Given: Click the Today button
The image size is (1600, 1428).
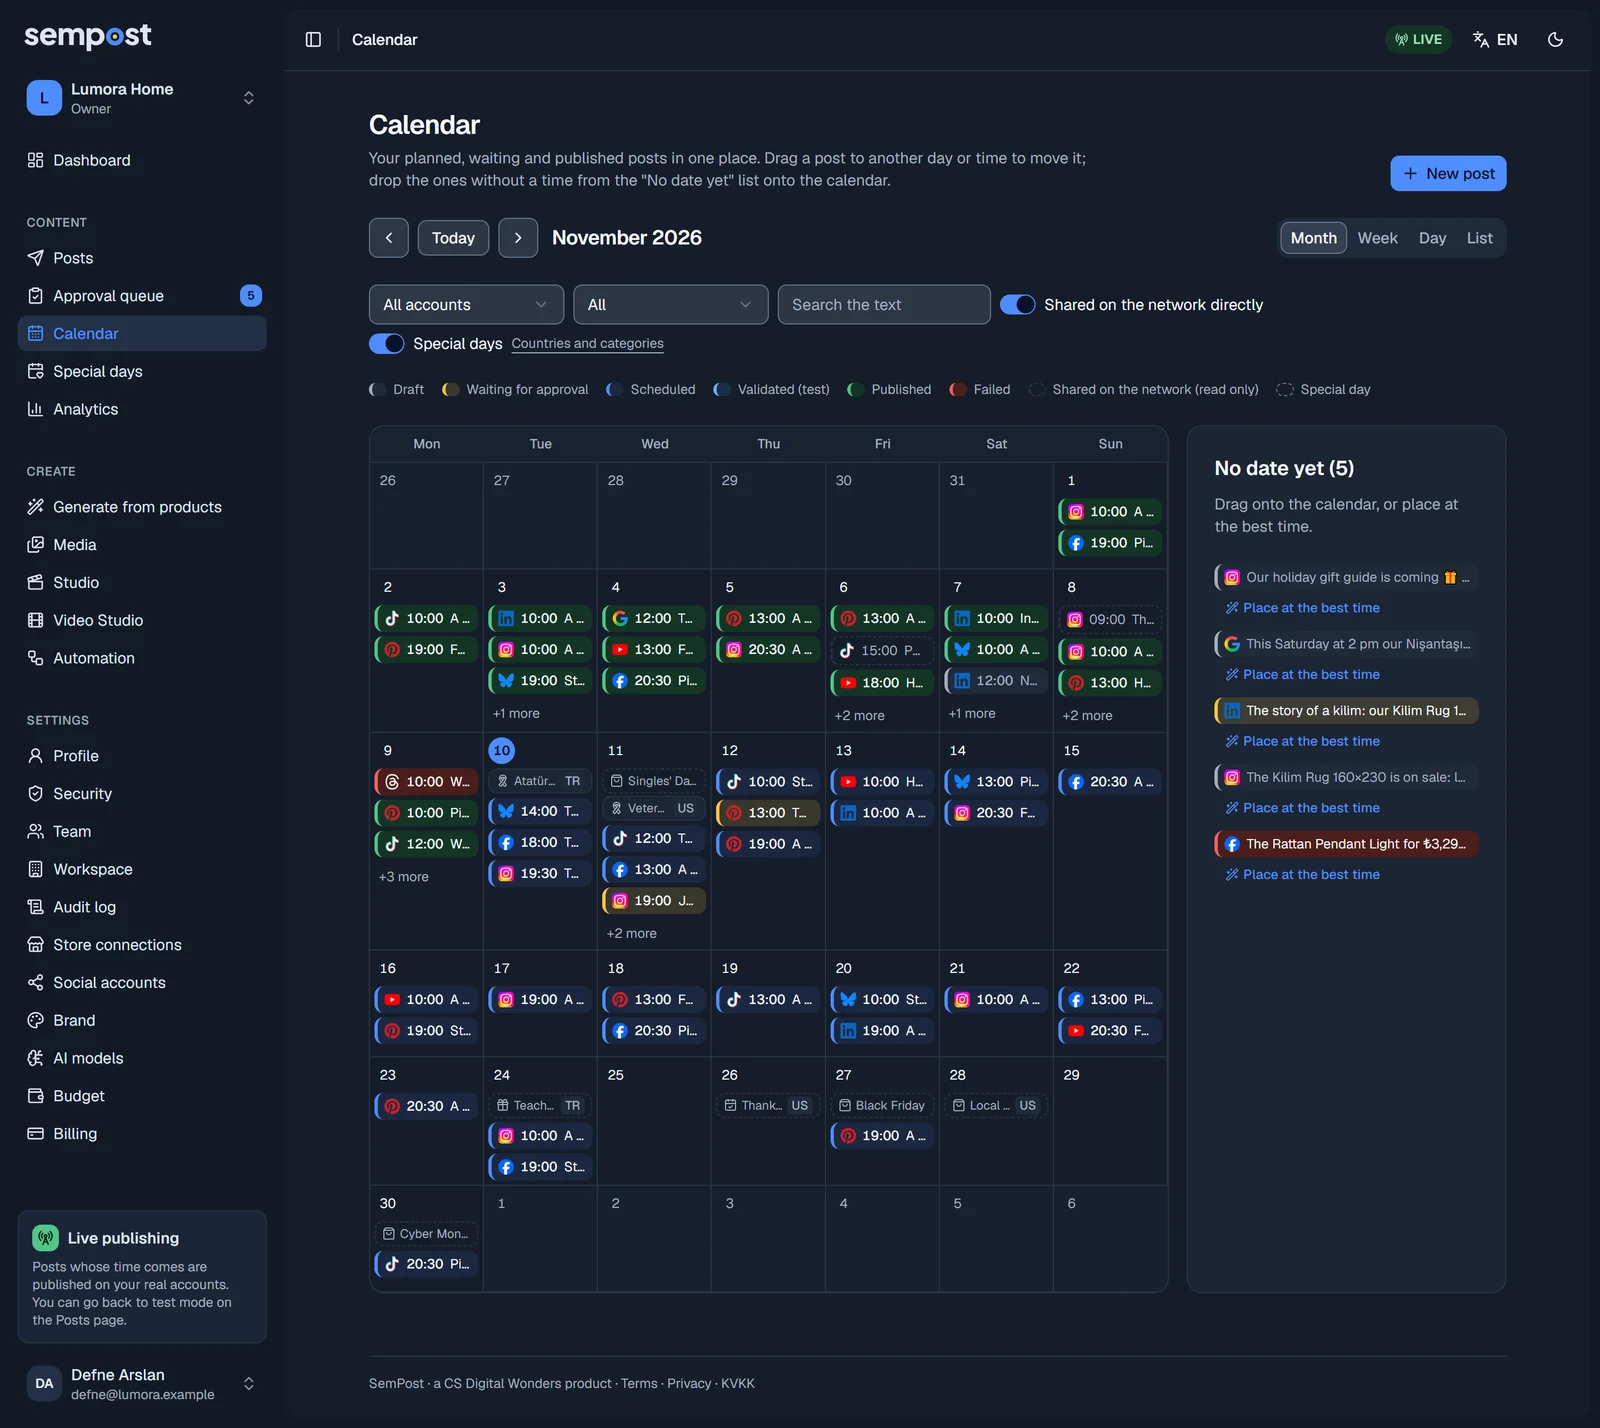Looking at the screenshot, I should click(x=453, y=238).
